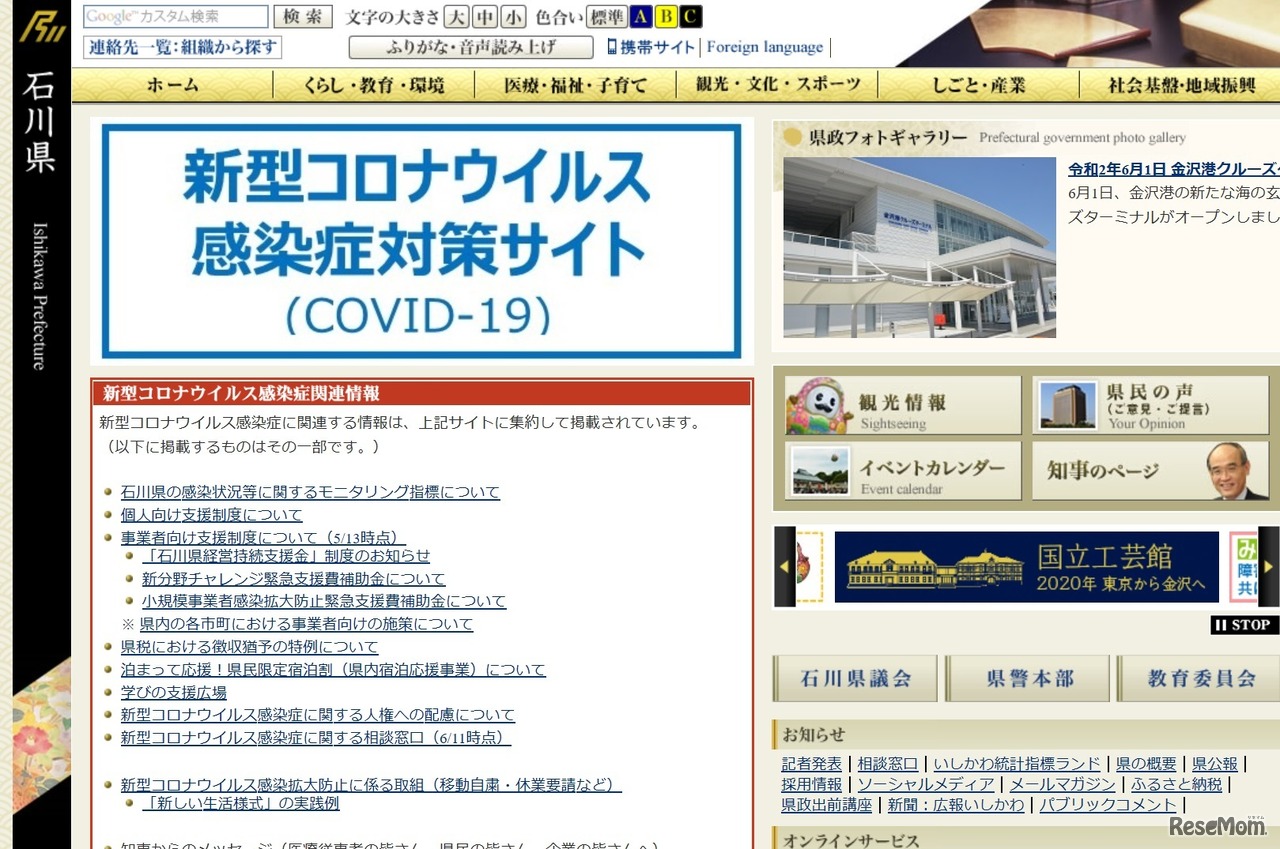Click the 検索 search button

point(303,17)
